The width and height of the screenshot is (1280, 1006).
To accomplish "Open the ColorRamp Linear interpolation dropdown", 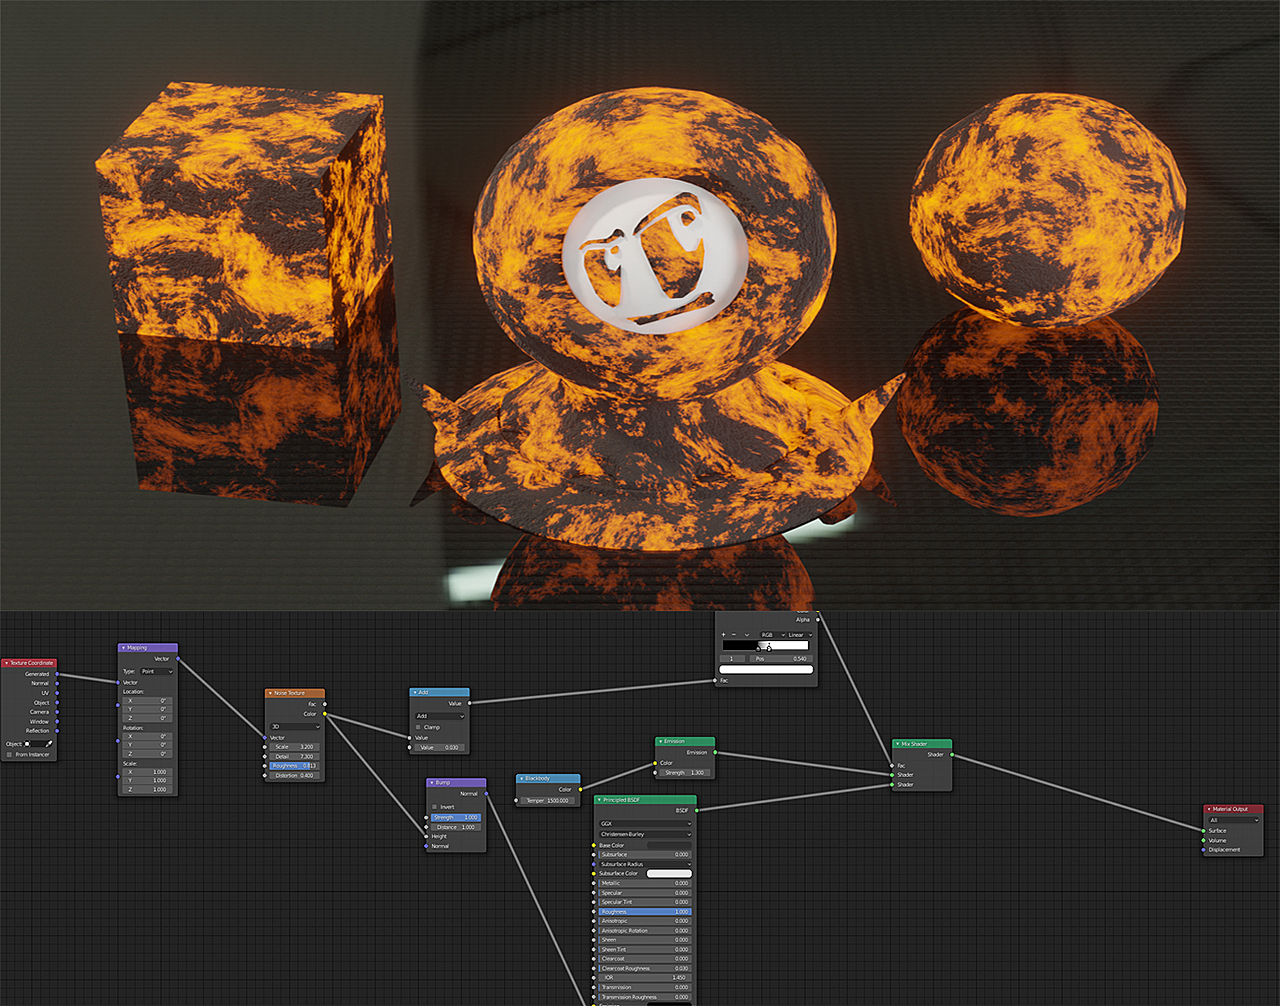I will pos(800,635).
